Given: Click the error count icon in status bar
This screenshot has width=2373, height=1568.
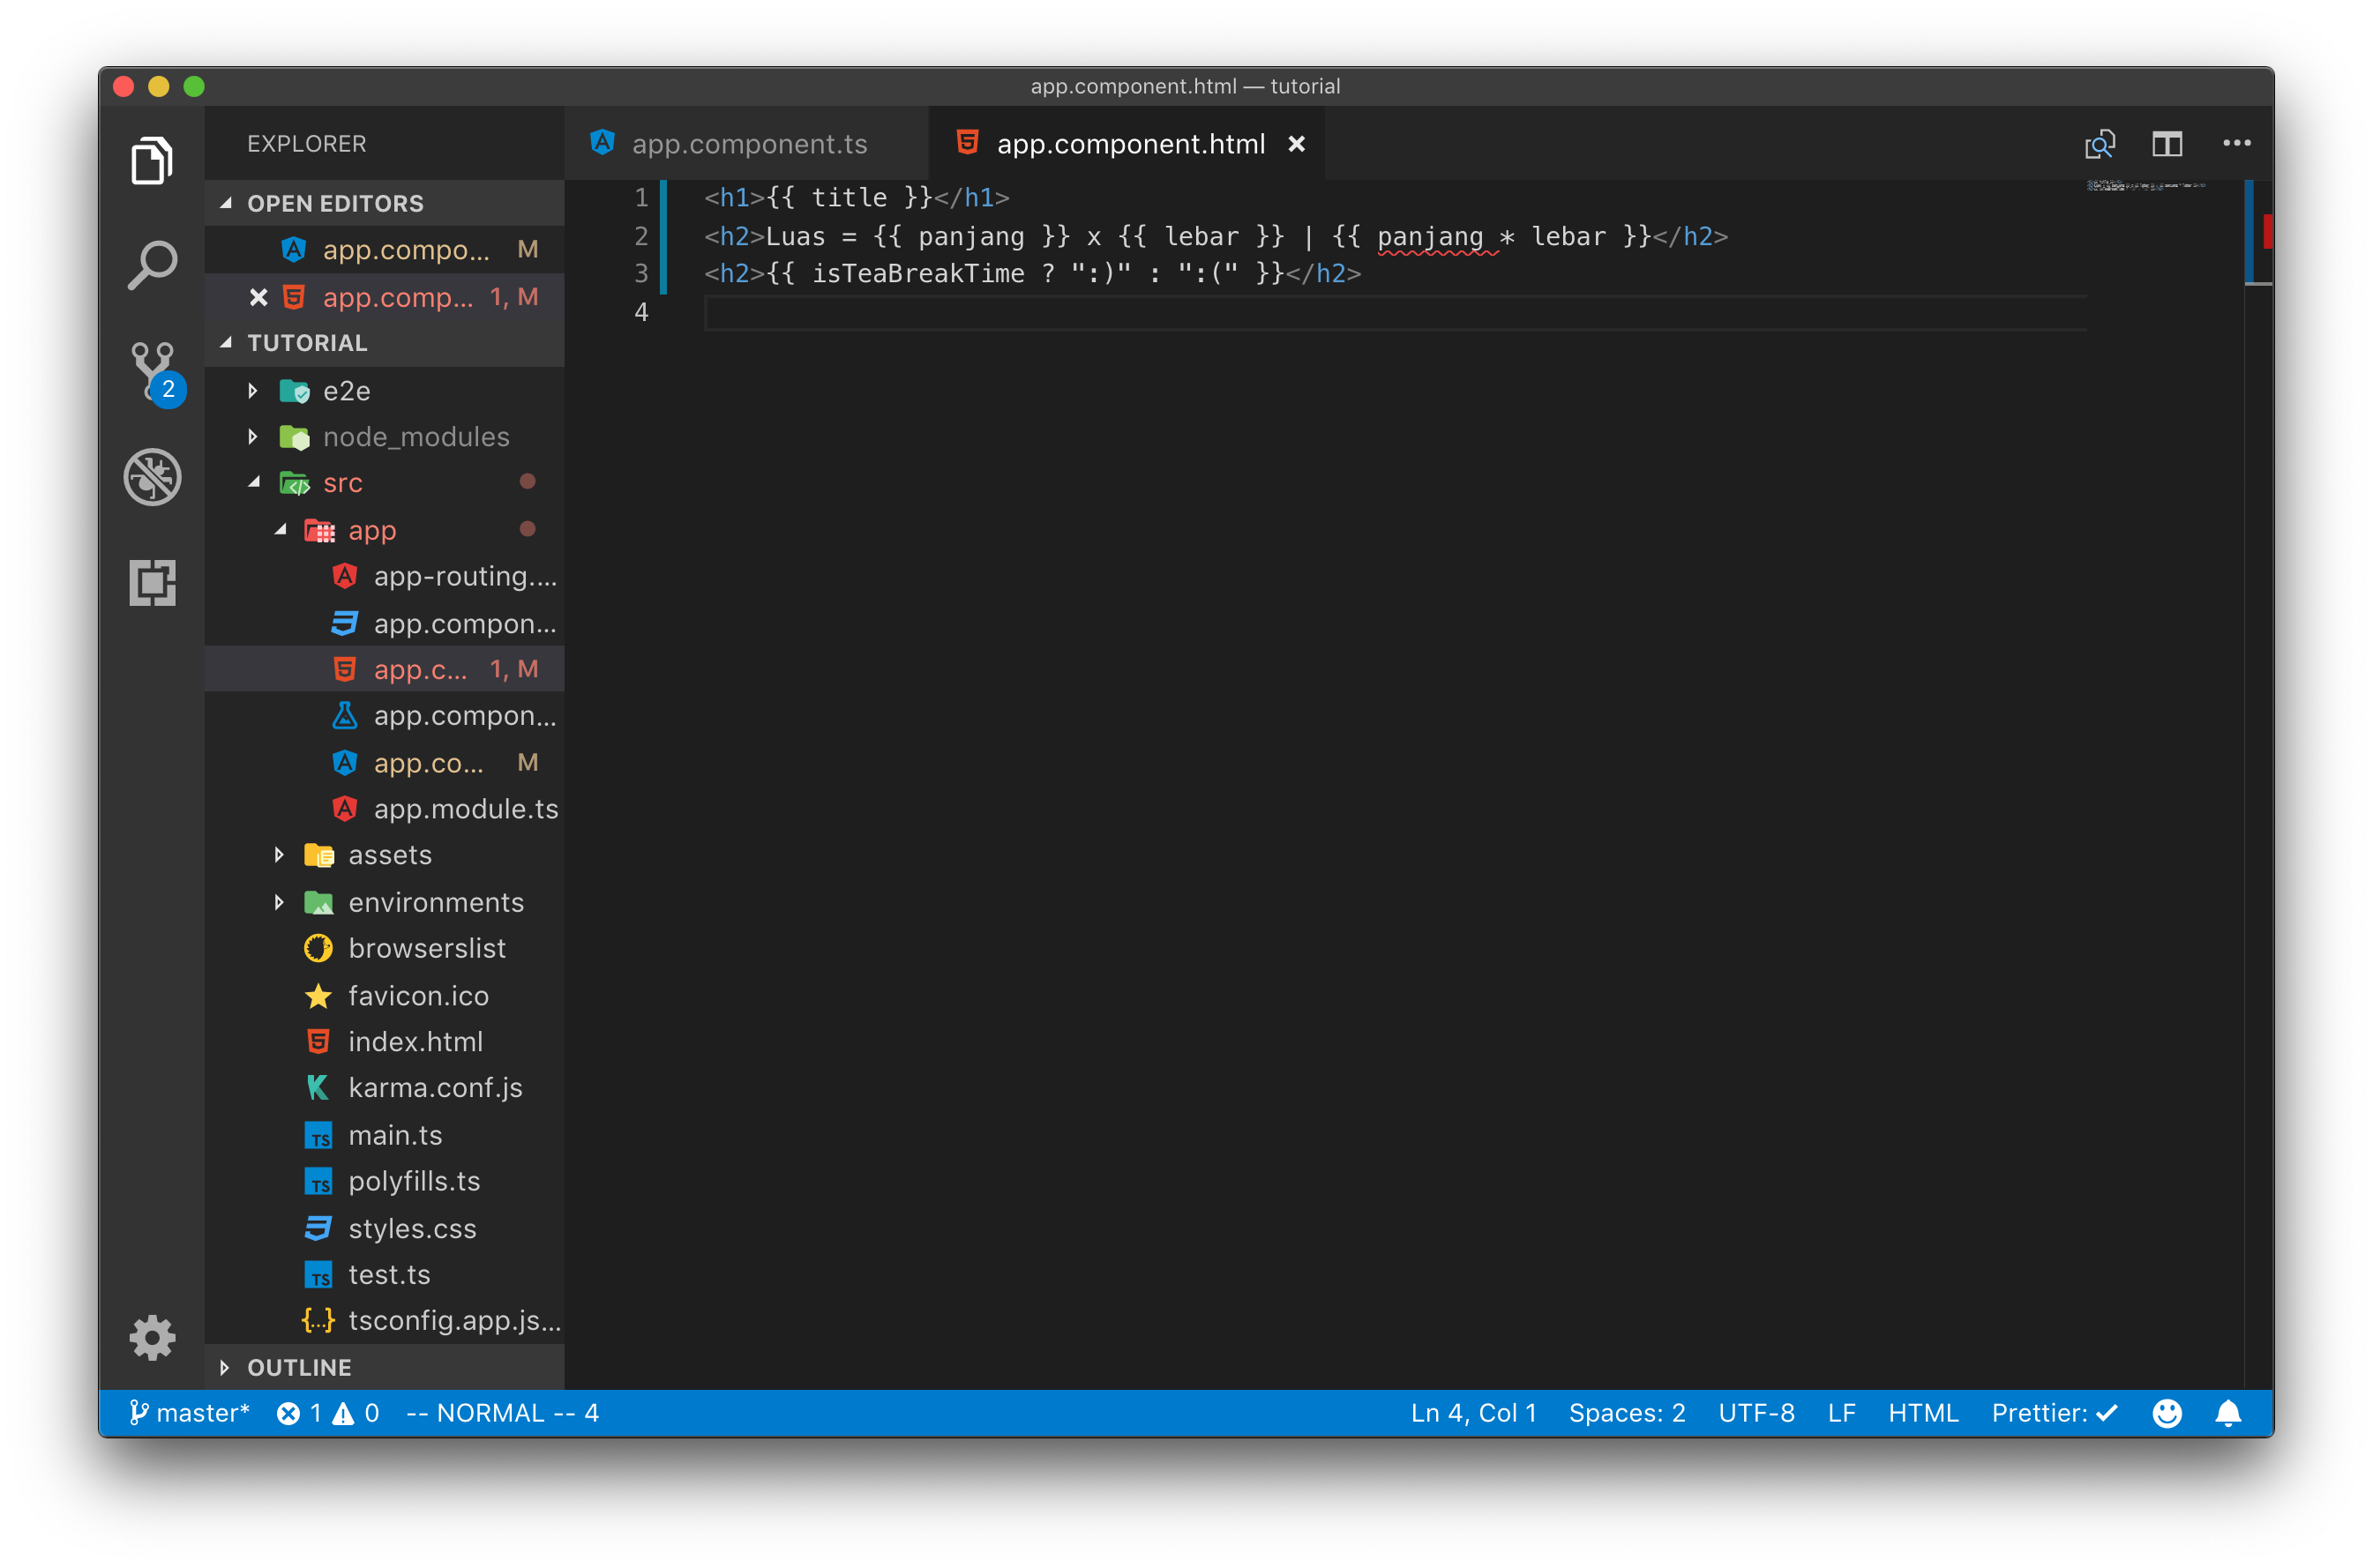Looking at the screenshot, I should click(x=288, y=1413).
